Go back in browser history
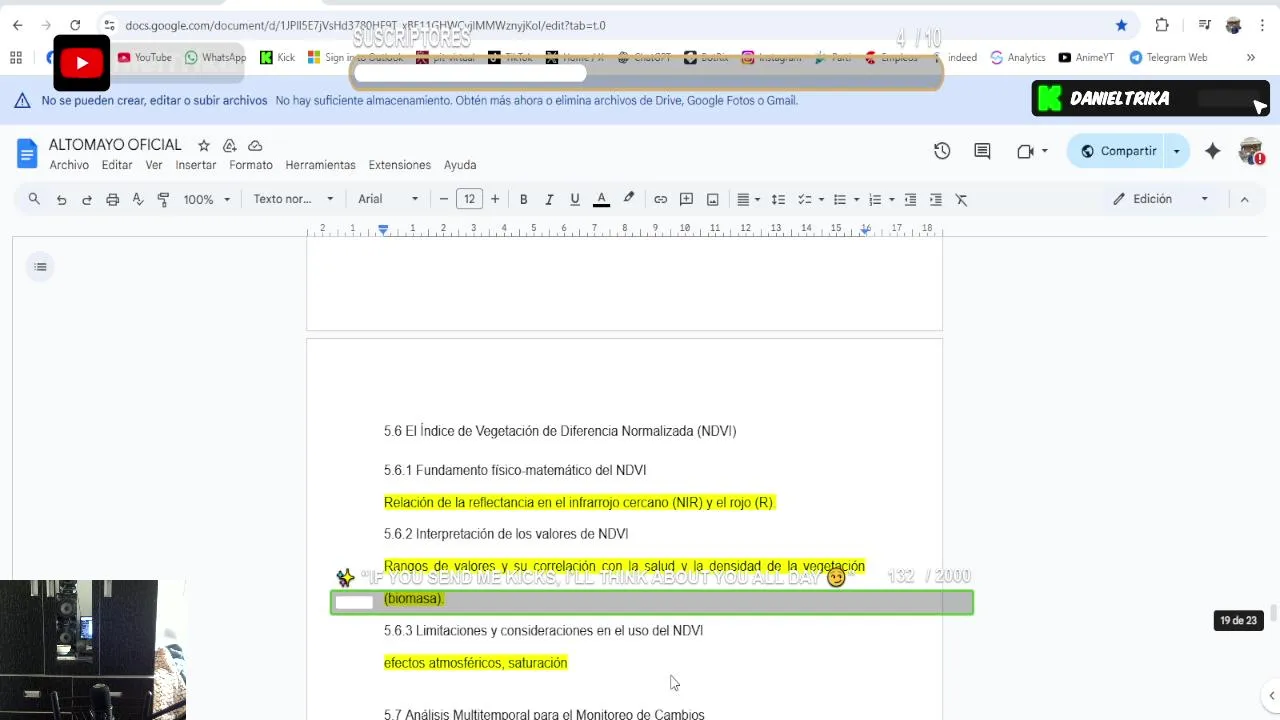The image size is (1280, 720). (17, 25)
